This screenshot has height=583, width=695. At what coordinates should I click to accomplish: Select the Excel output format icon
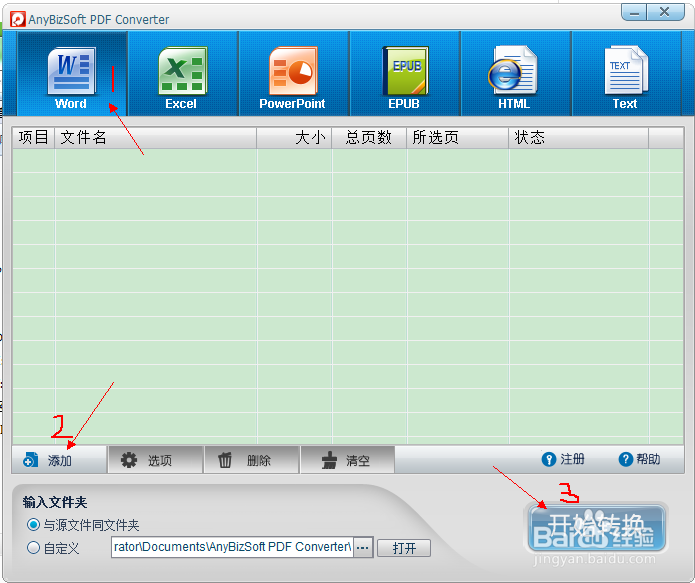[182, 74]
